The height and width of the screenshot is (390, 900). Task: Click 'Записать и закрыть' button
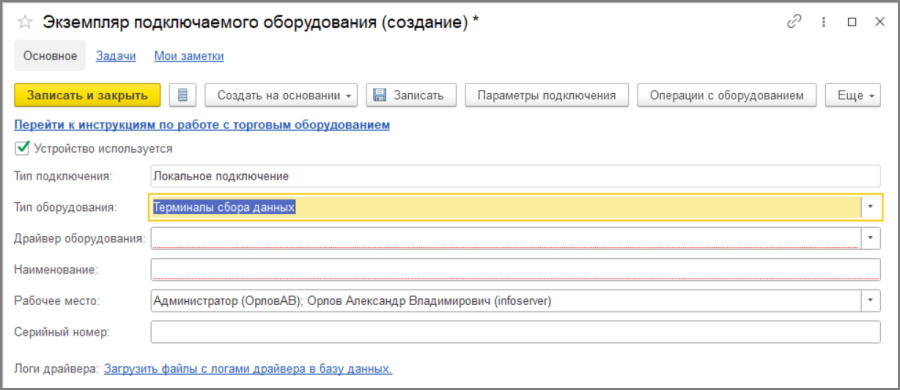pyautogui.click(x=87, y=95)
